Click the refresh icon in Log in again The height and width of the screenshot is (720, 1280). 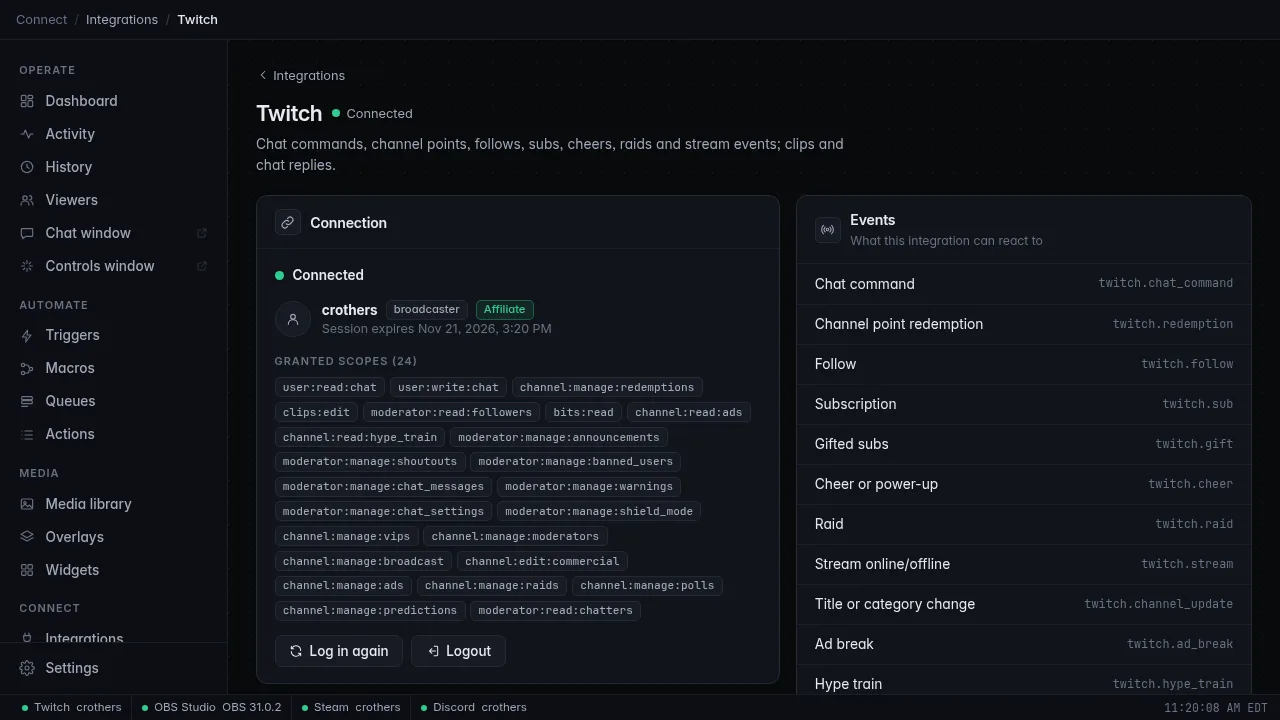click(296, 651)
